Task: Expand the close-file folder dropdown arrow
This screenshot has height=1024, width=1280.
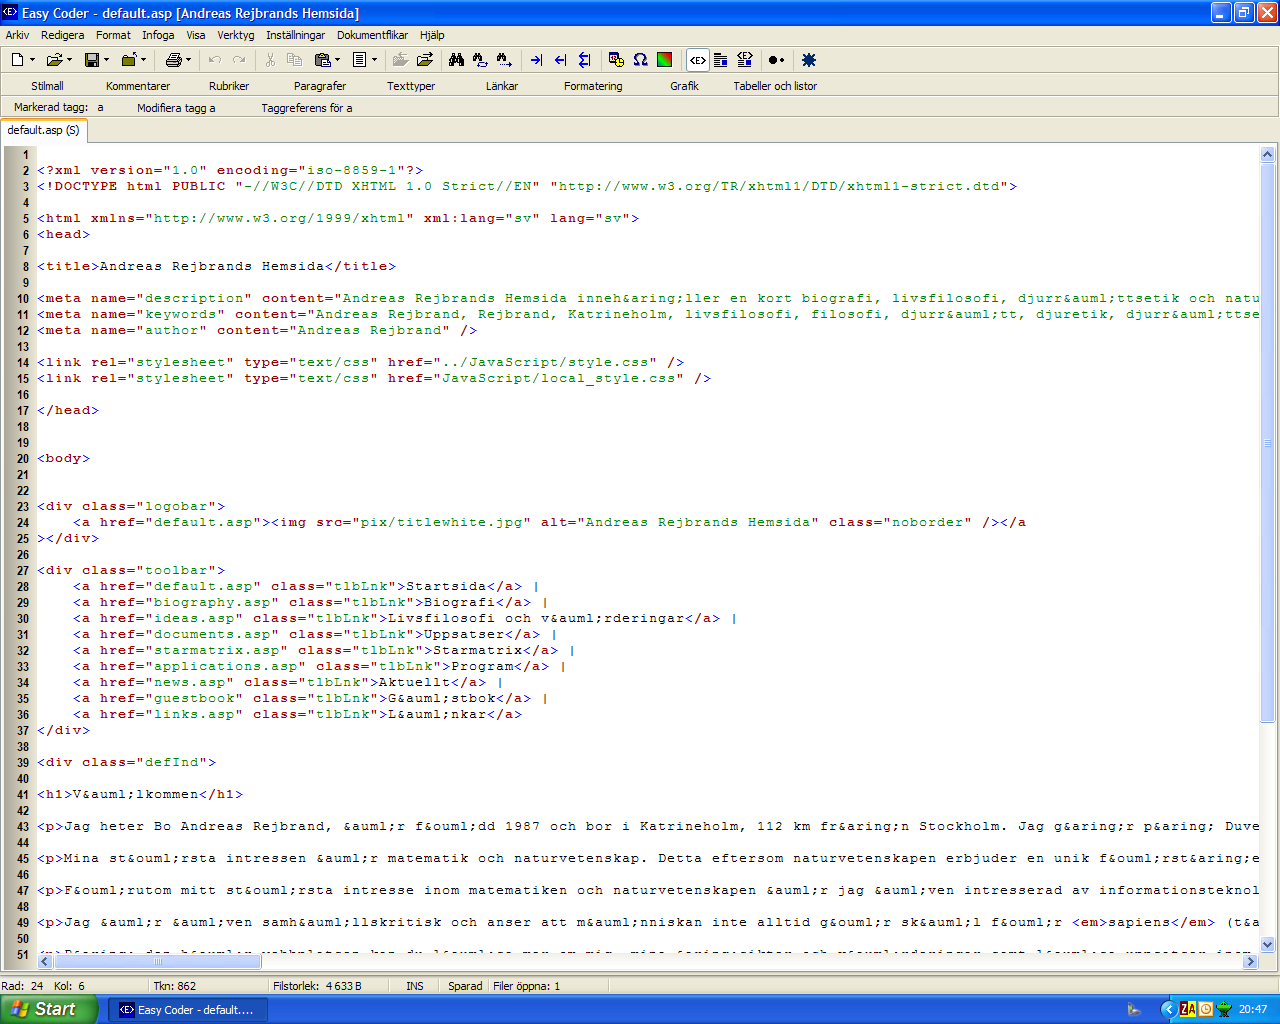Action: coord(144,60)
